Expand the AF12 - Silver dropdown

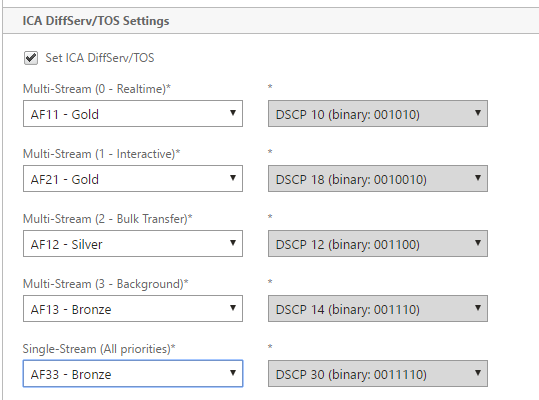(x=133, y=244)
